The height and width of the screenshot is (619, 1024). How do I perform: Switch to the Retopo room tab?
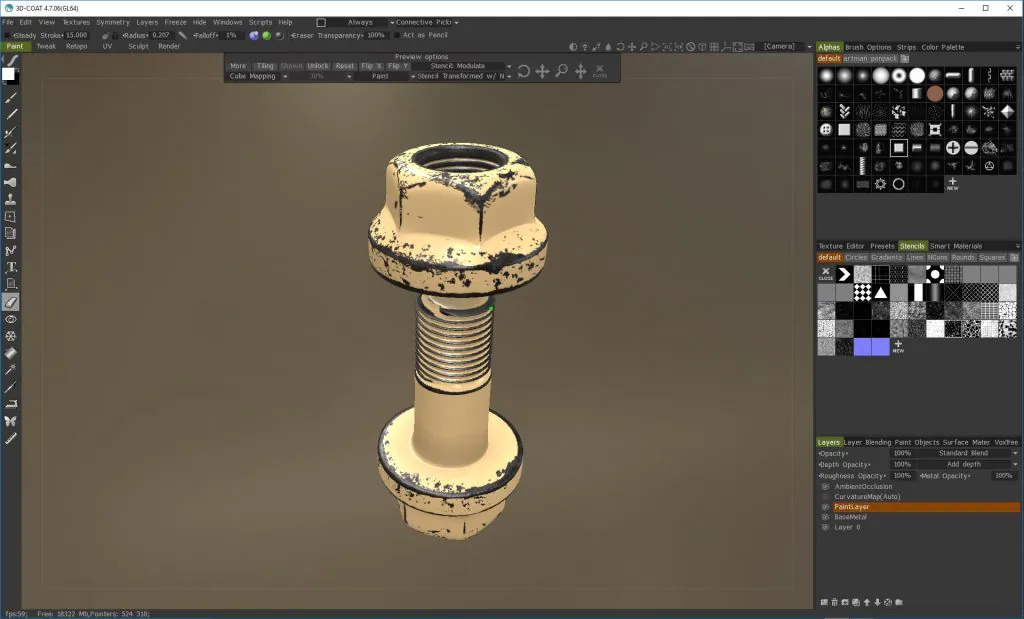[76, 46]
